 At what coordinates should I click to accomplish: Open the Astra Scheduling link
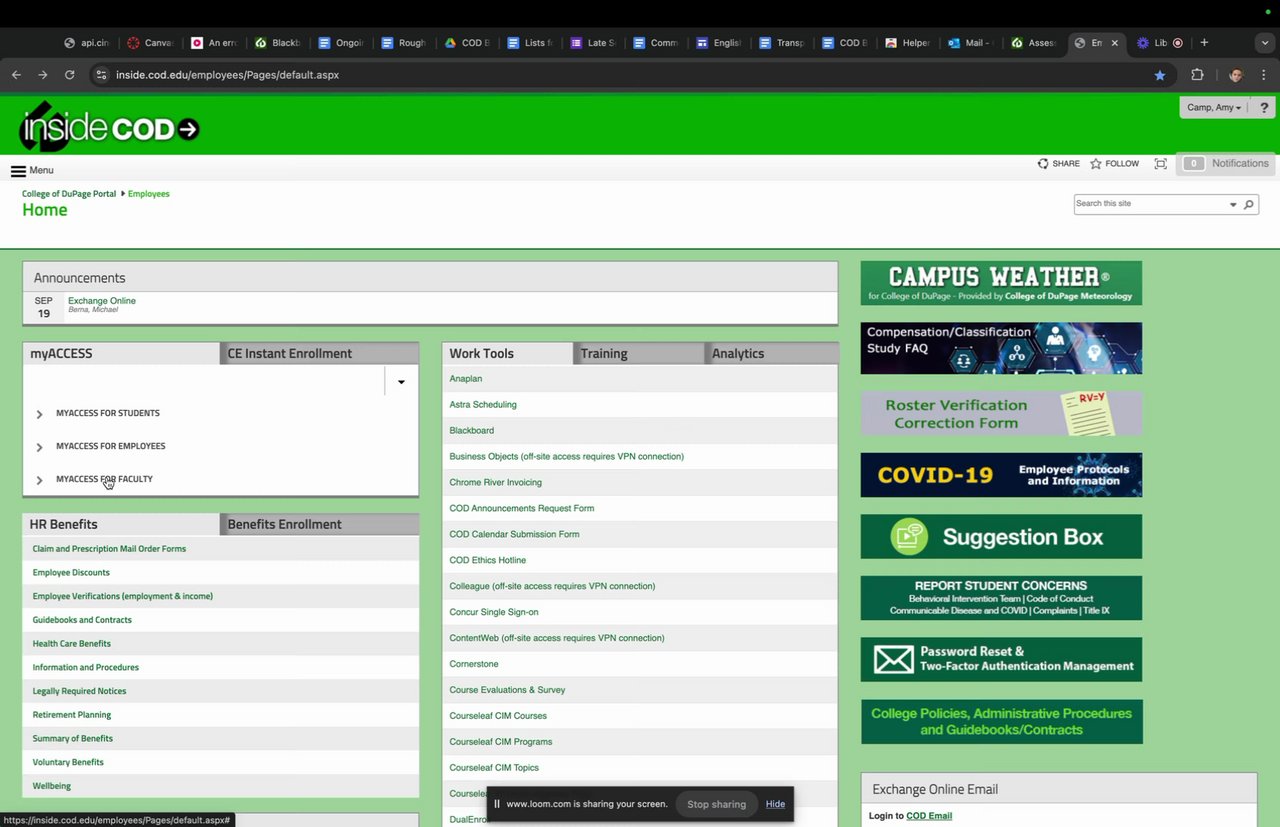pyautogui.click(x=483, y=405)
